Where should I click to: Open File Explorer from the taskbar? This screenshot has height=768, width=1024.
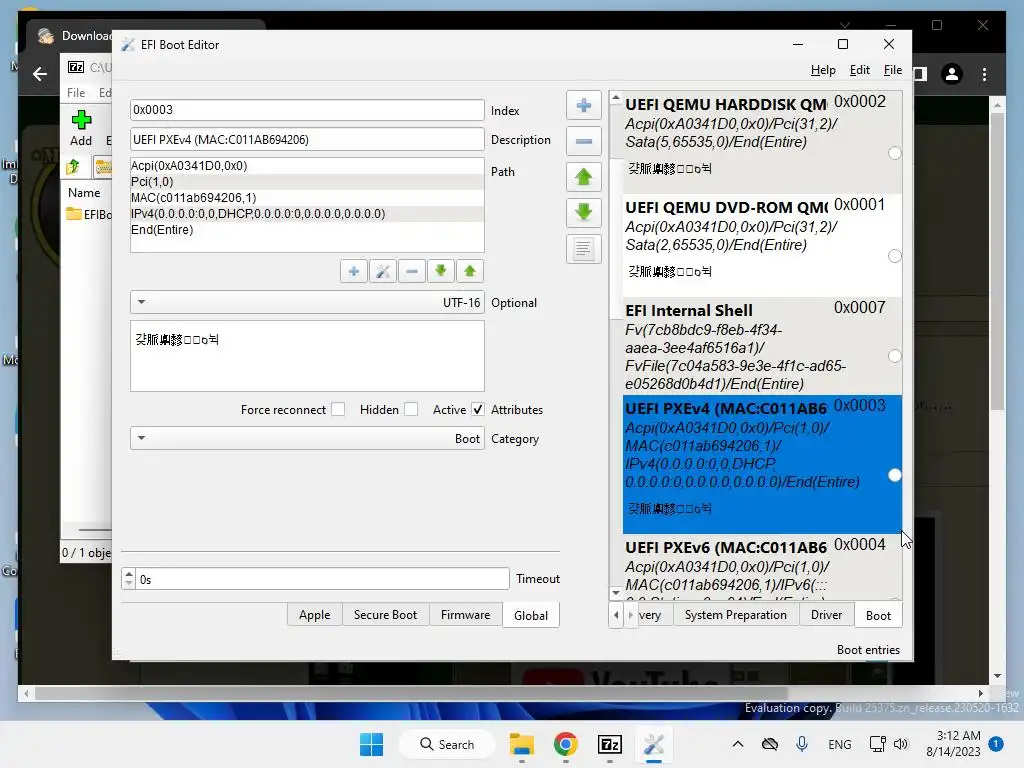pyautogui.click(x=522, y=744)
